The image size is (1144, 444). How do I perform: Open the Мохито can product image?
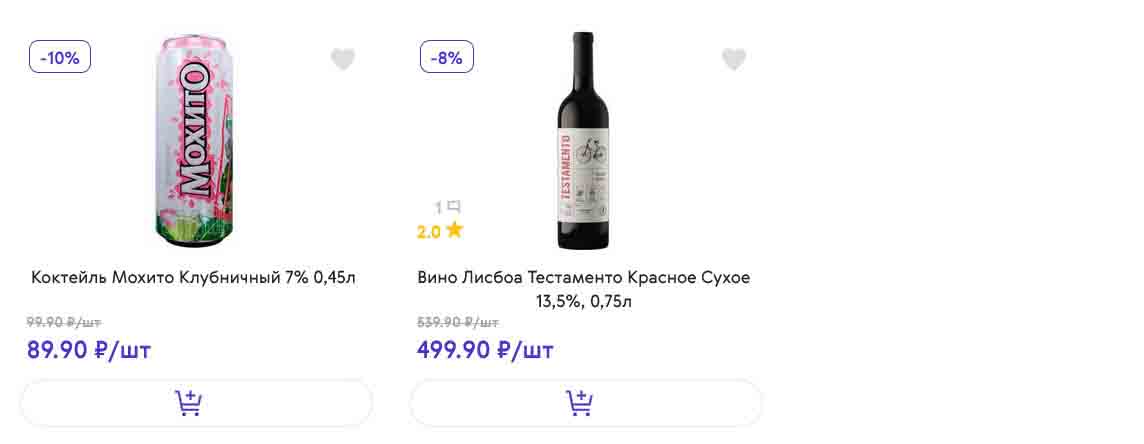coord(194,140)
